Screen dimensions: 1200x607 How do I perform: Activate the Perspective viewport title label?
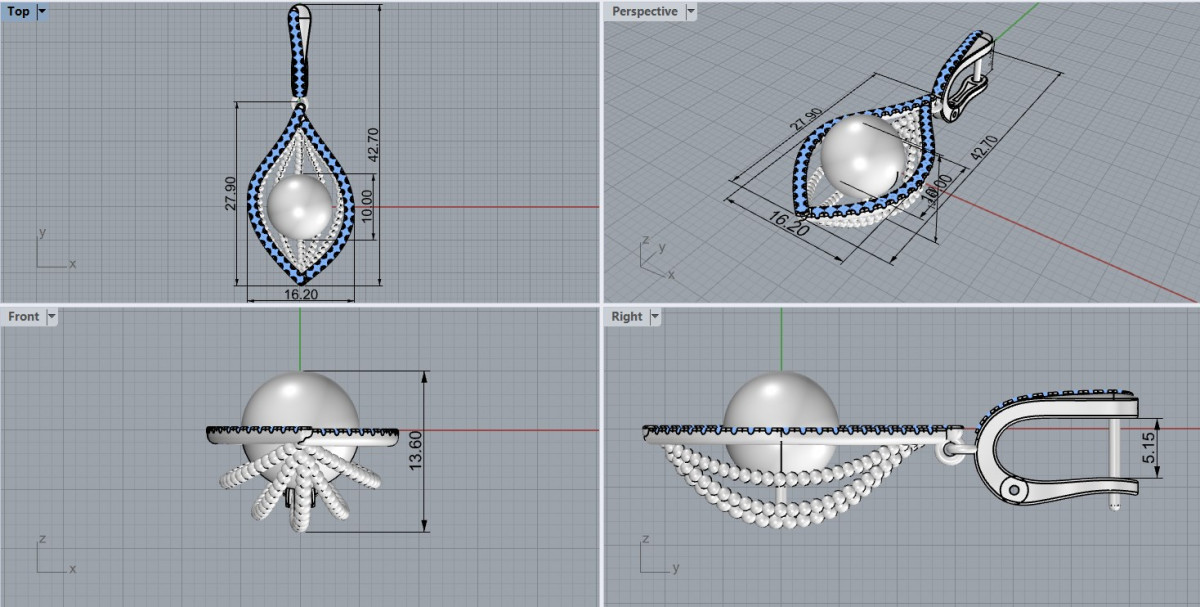coord(644,12)
